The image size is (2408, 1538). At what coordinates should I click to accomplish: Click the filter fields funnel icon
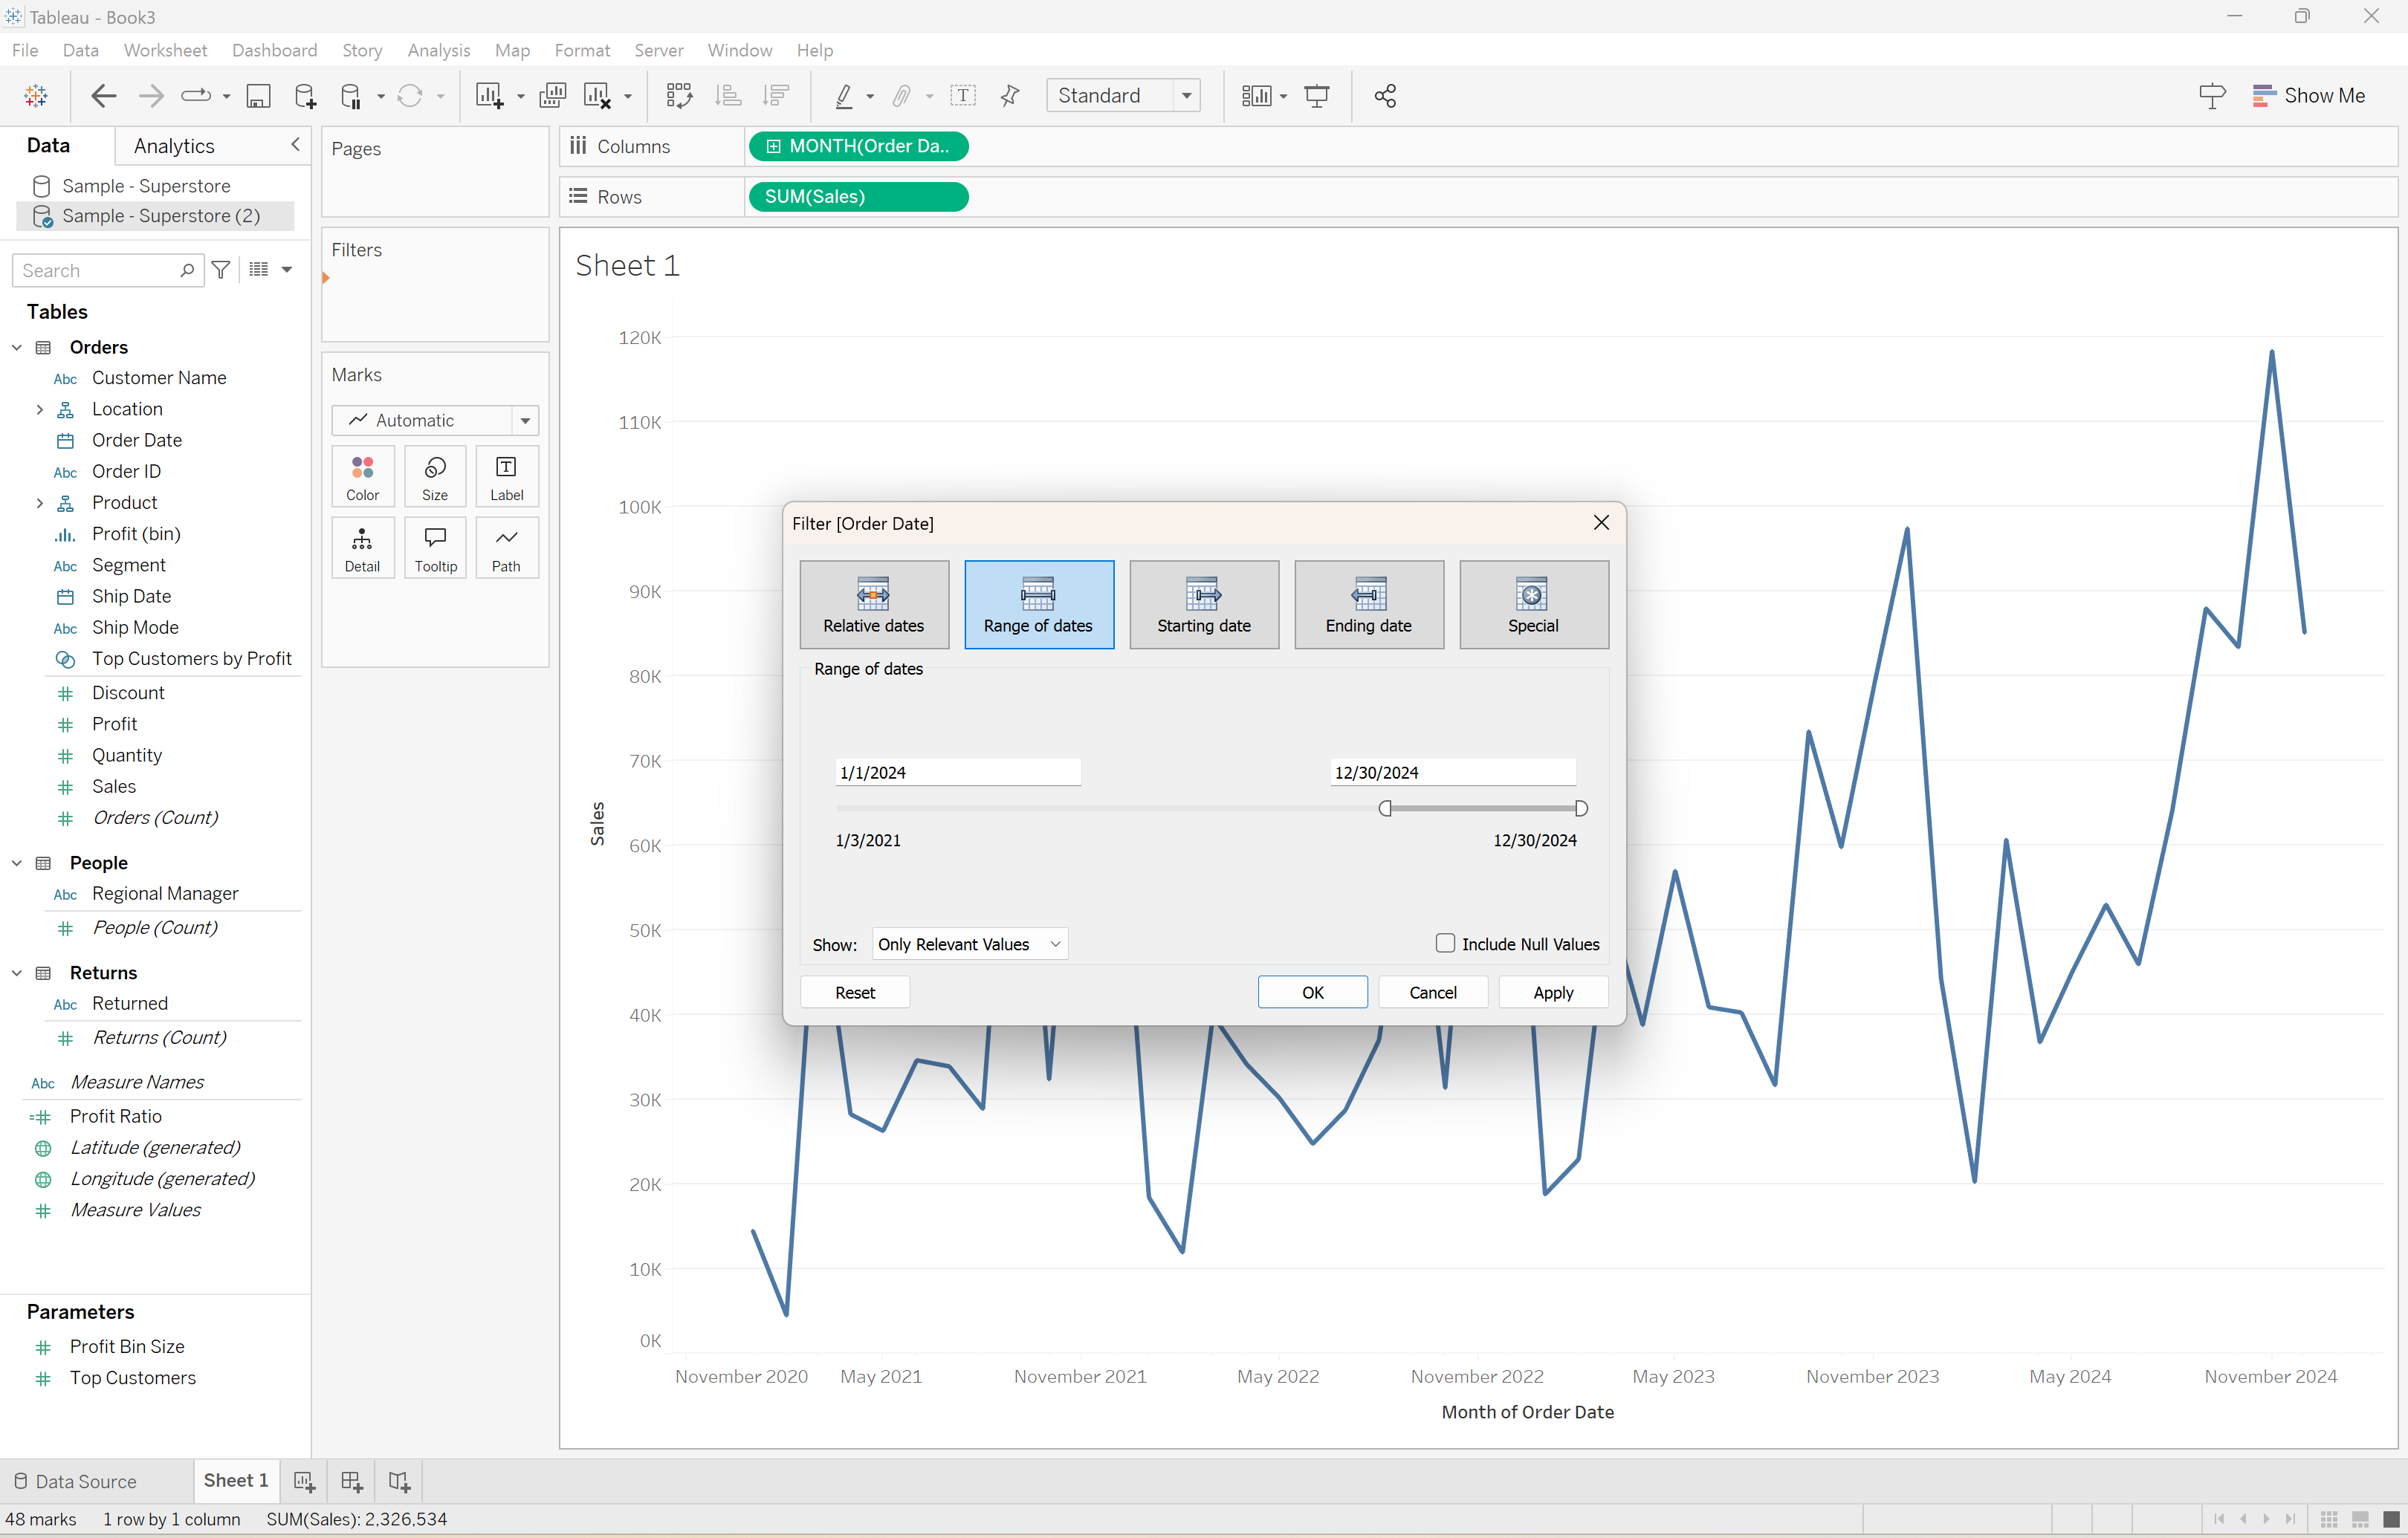[221, 270]
